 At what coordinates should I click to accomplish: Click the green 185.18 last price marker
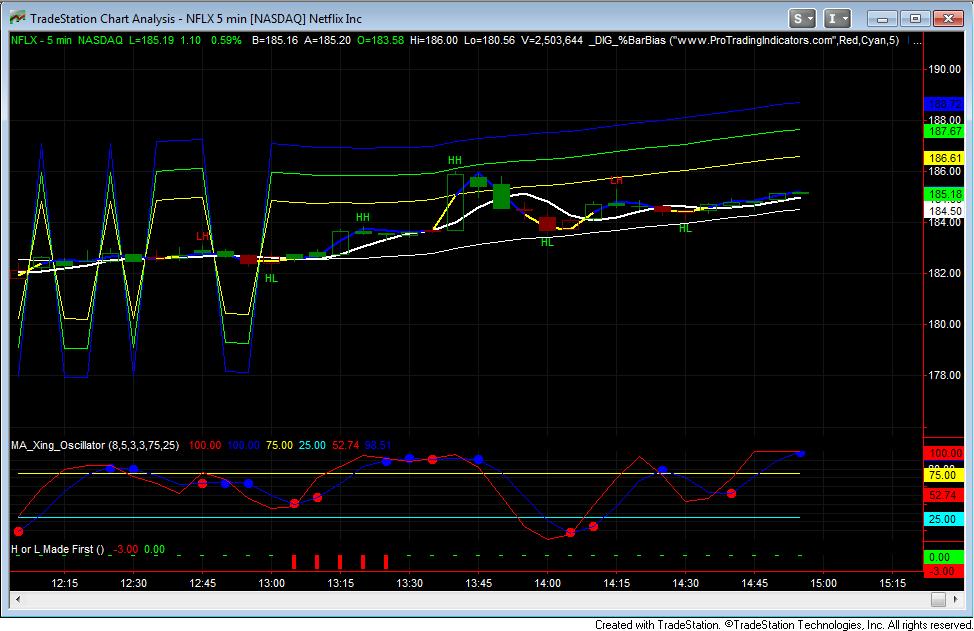pyautogui.click(x=944, y=194)
